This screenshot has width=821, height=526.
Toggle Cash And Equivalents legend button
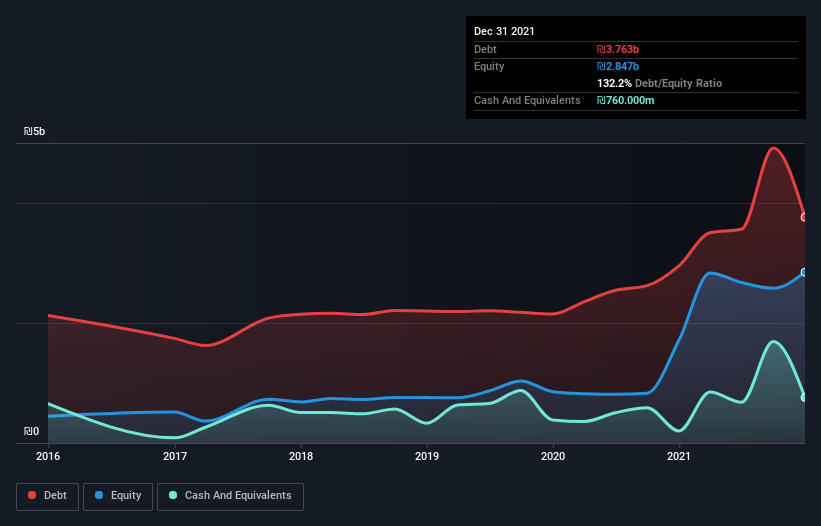230,496
